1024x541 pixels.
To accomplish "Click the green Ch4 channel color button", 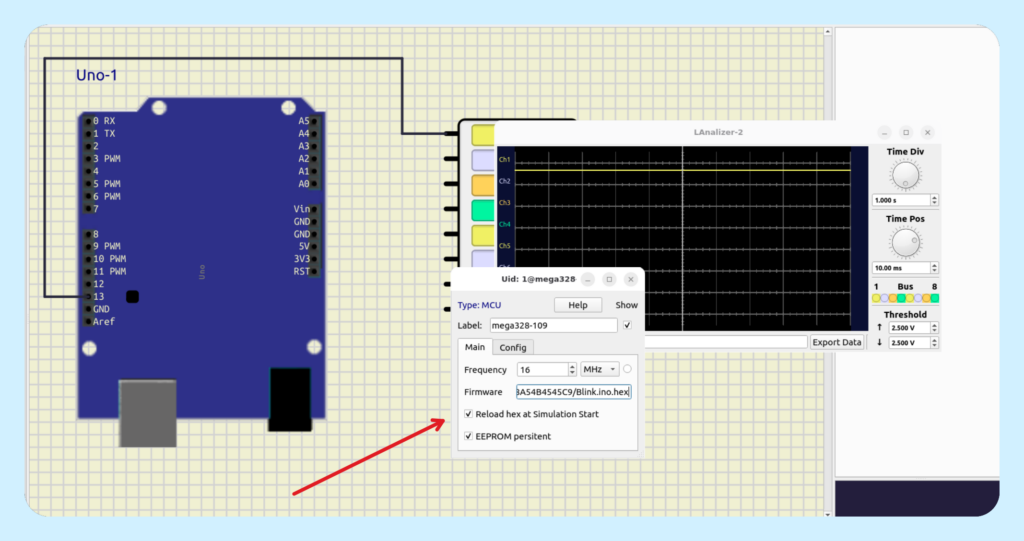I will 483,210.
